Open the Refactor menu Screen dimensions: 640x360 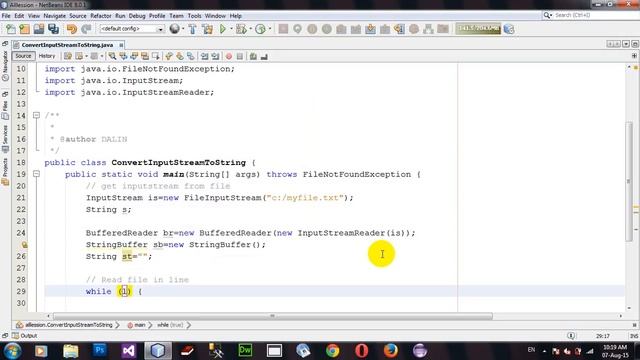(101, 16)
